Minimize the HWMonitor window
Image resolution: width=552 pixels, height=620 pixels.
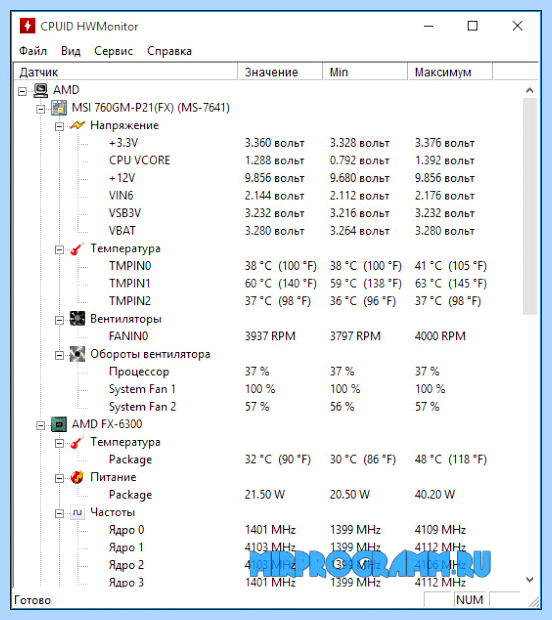pos(429,26)
